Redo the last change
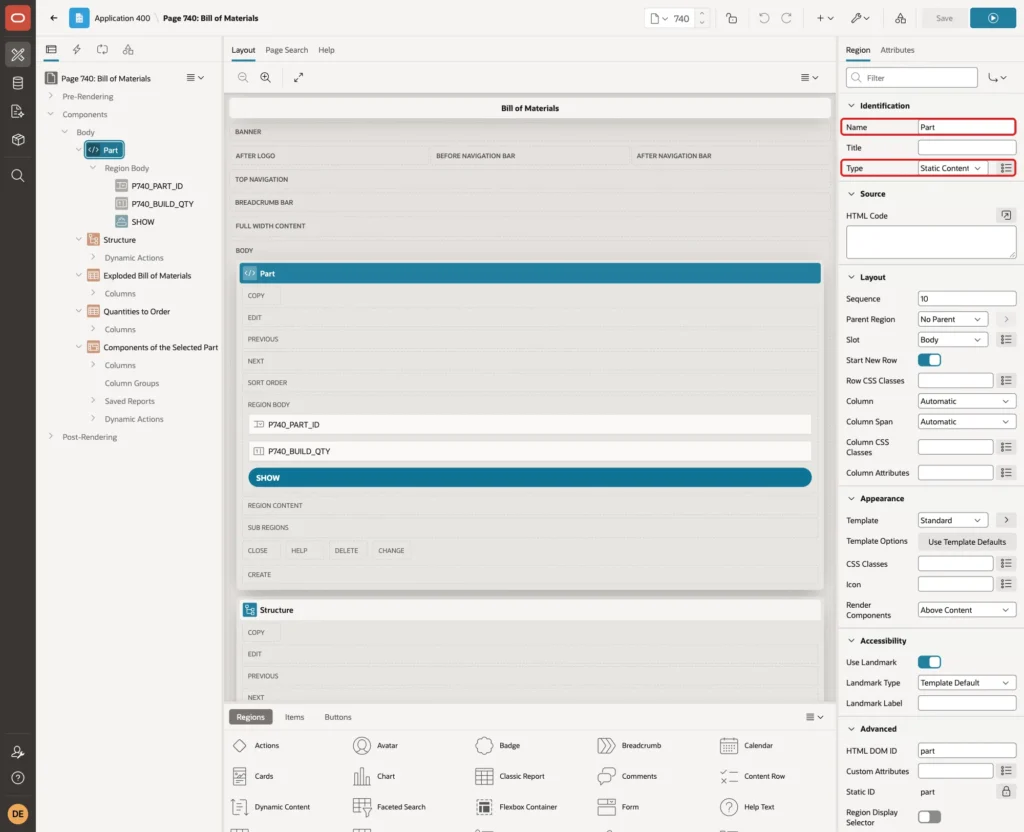Screen dimensions: 1024x832 tap(786, 18)
